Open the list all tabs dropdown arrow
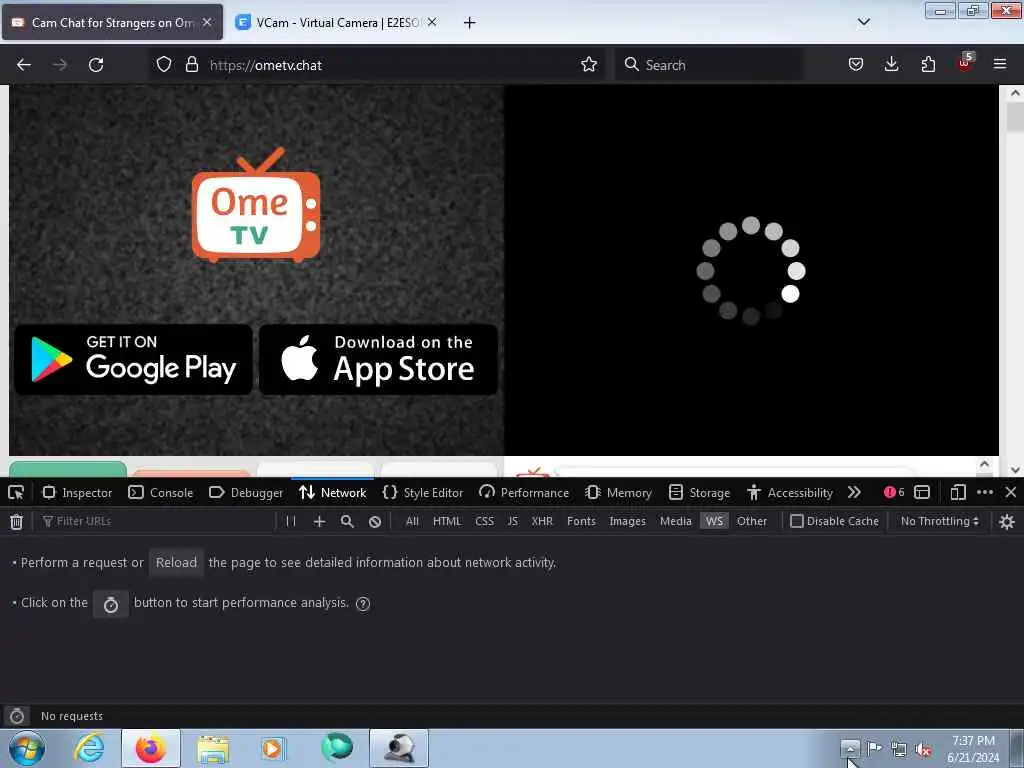1024x768 pixels. 863,22
